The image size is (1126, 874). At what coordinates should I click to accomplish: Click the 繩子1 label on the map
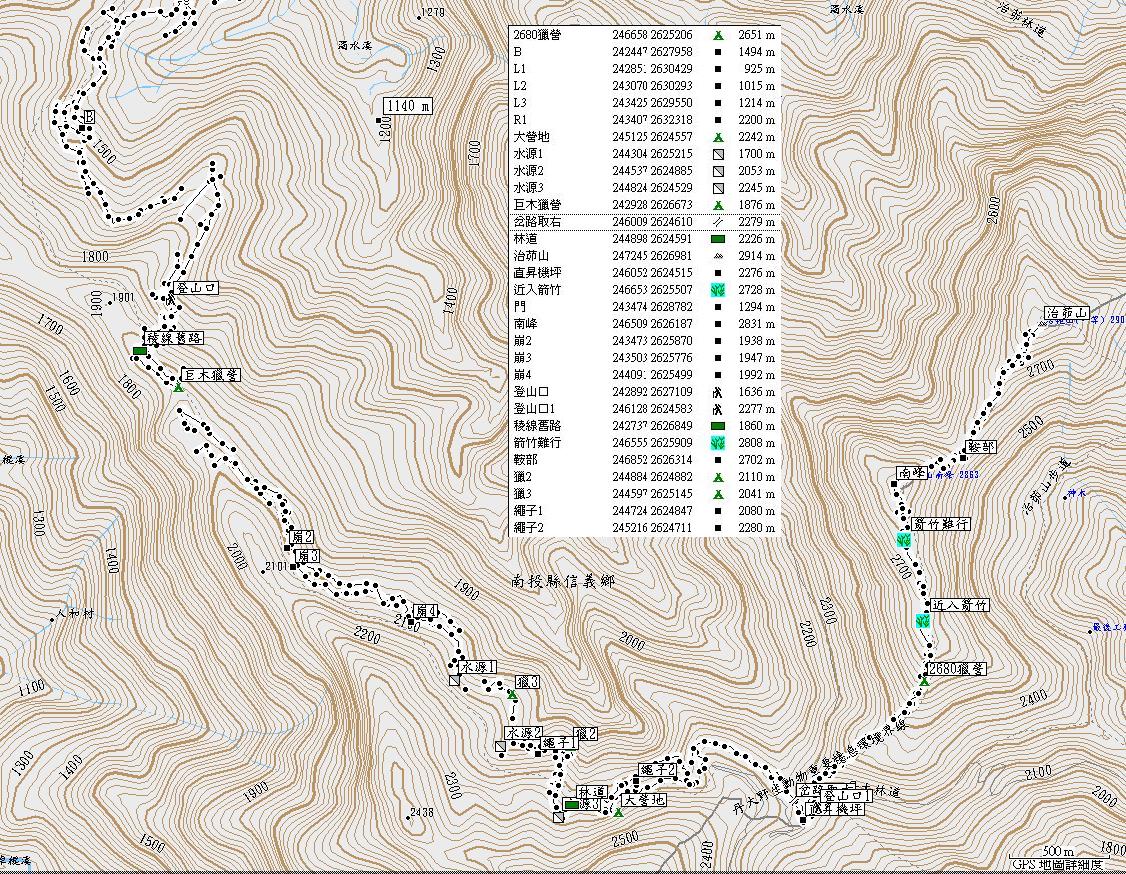(x=559, y=743)
